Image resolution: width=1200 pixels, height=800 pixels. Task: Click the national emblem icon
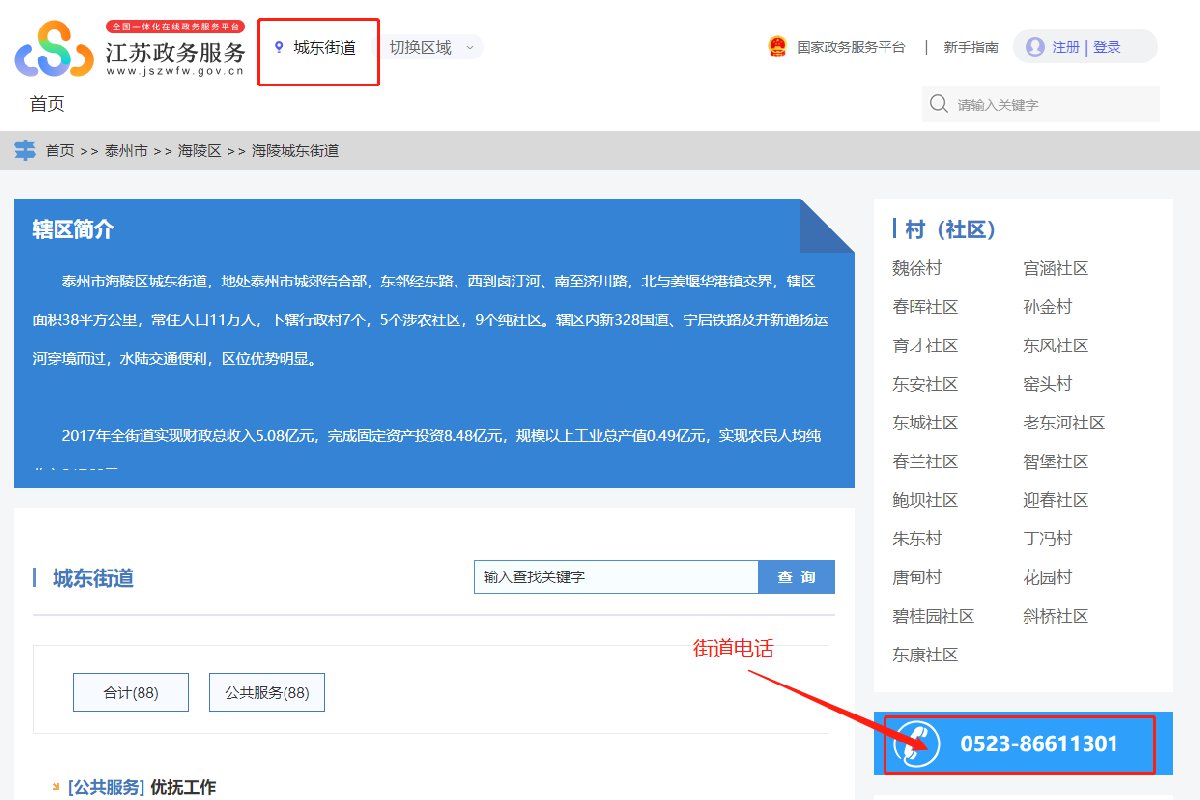(x=777, y=47)
